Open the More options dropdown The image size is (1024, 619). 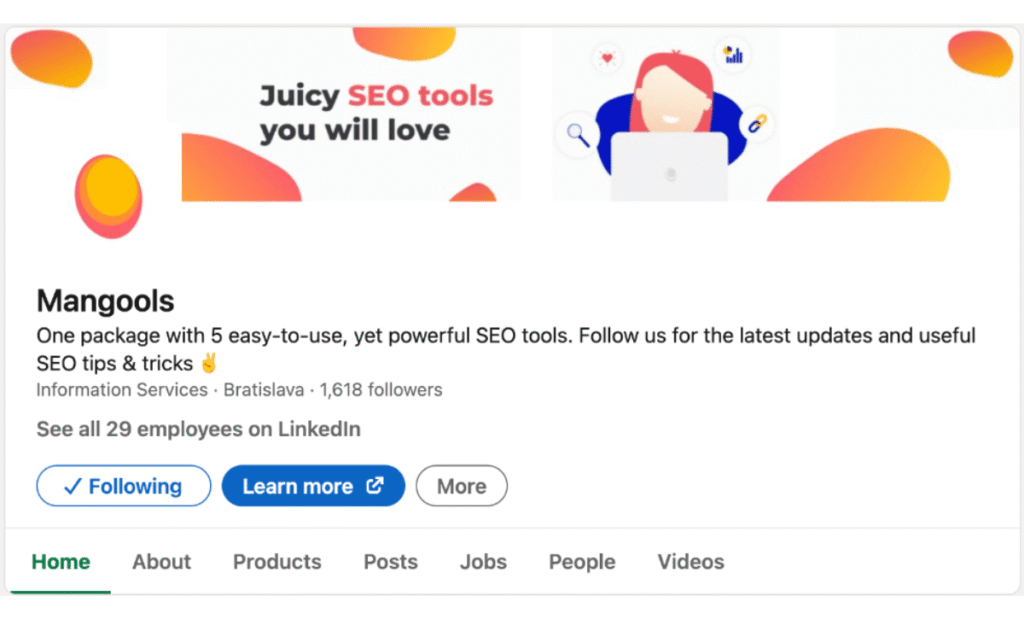pyautogui.click(x=461, y=486)
